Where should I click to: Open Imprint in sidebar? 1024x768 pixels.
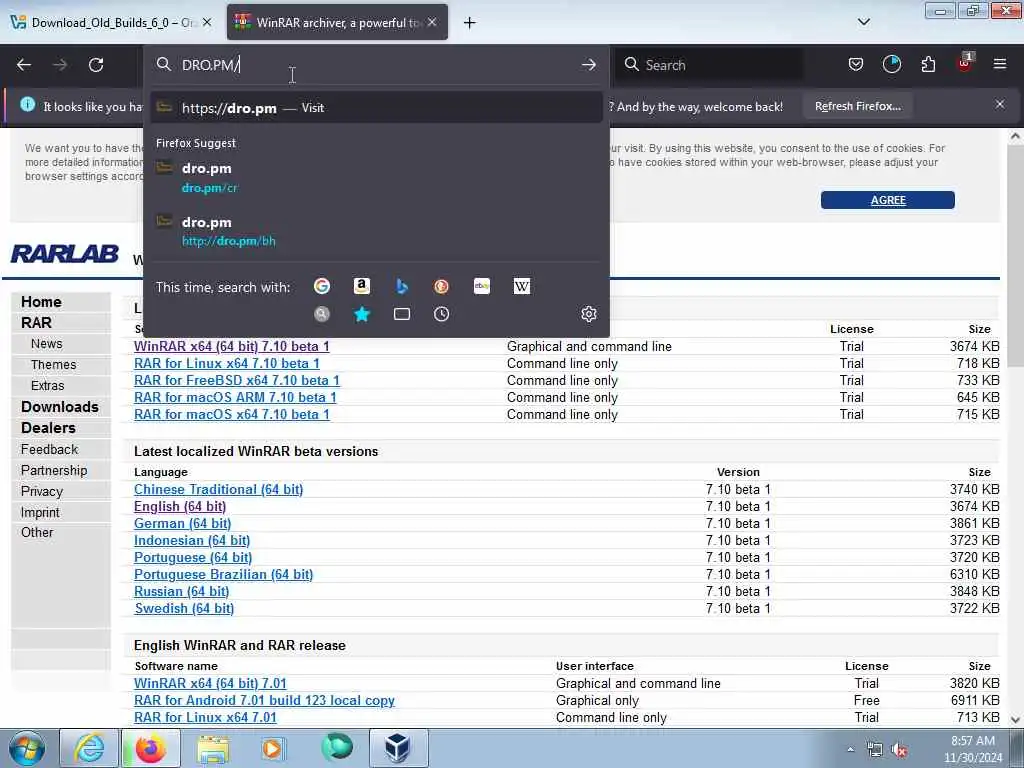tap(40, 512)
